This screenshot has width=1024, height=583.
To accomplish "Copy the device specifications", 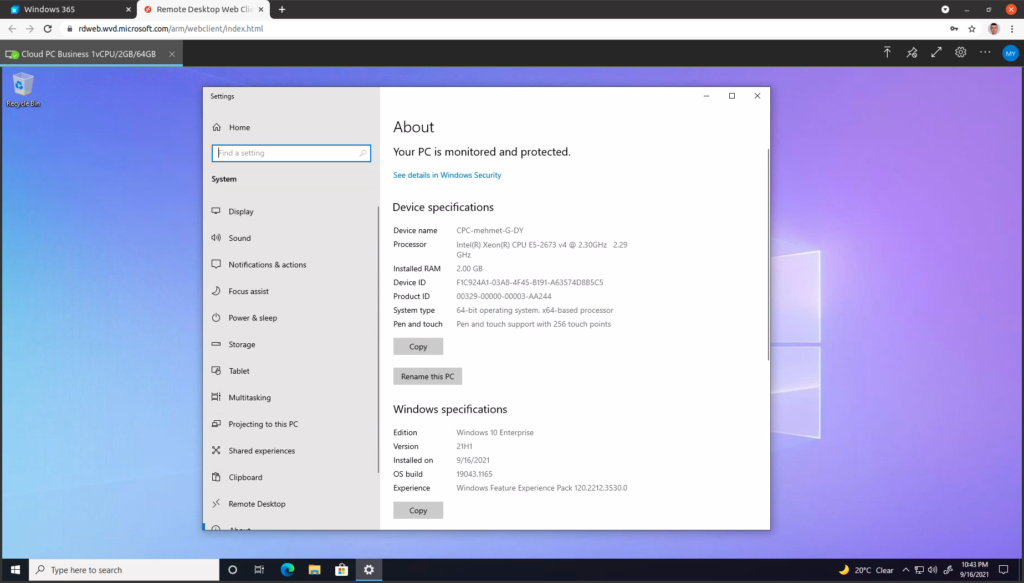I will pos(418,347).
